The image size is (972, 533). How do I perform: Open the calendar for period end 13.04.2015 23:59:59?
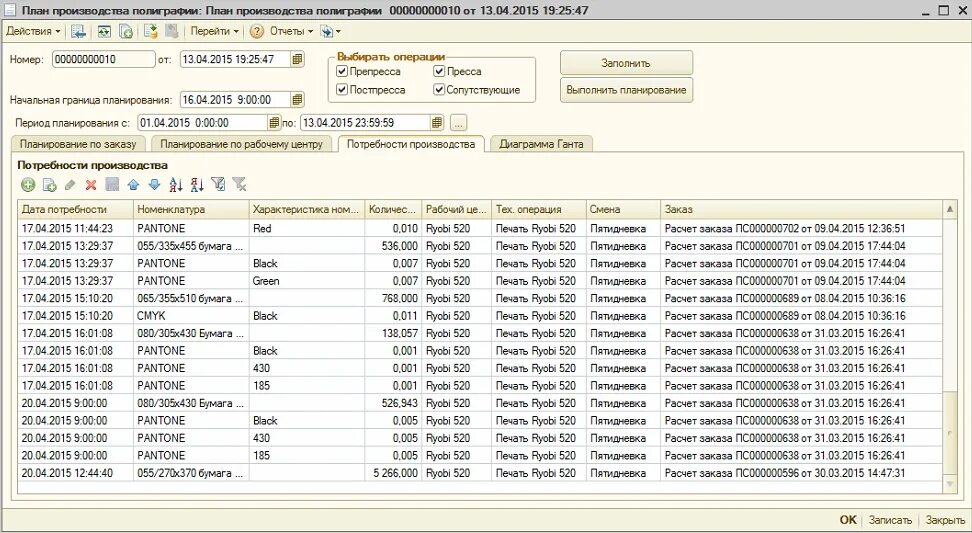click(438, 123)
